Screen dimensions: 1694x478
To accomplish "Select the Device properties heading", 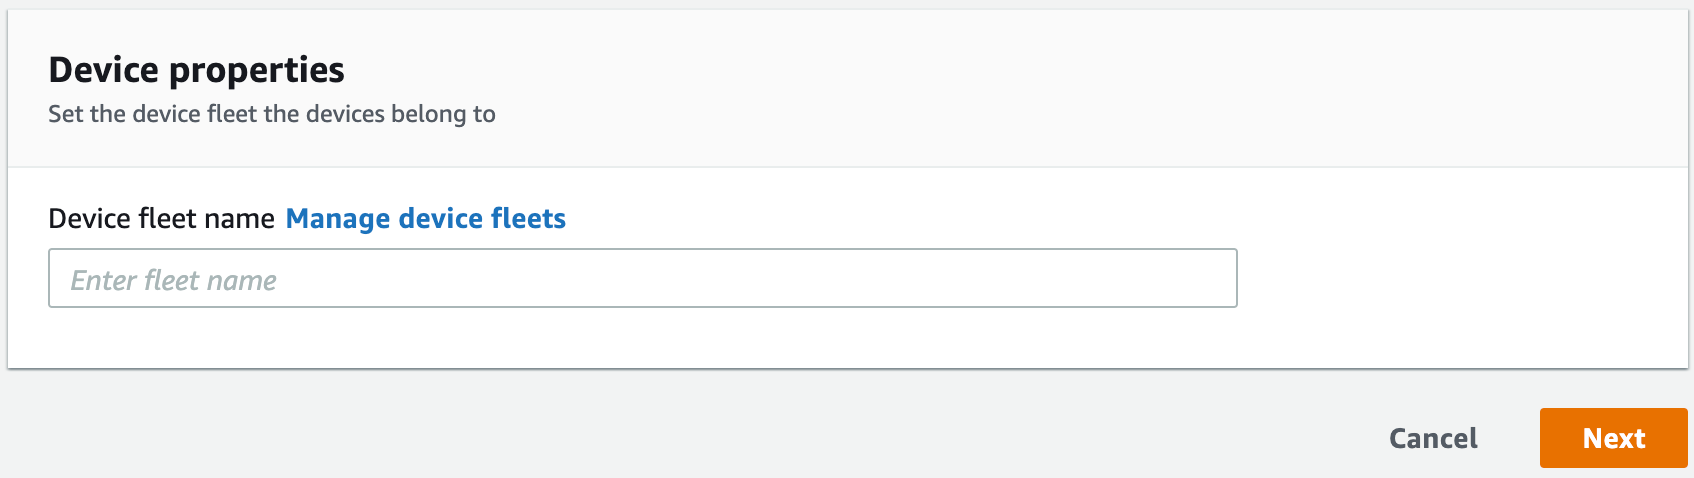I will click(x=196, y=70).
